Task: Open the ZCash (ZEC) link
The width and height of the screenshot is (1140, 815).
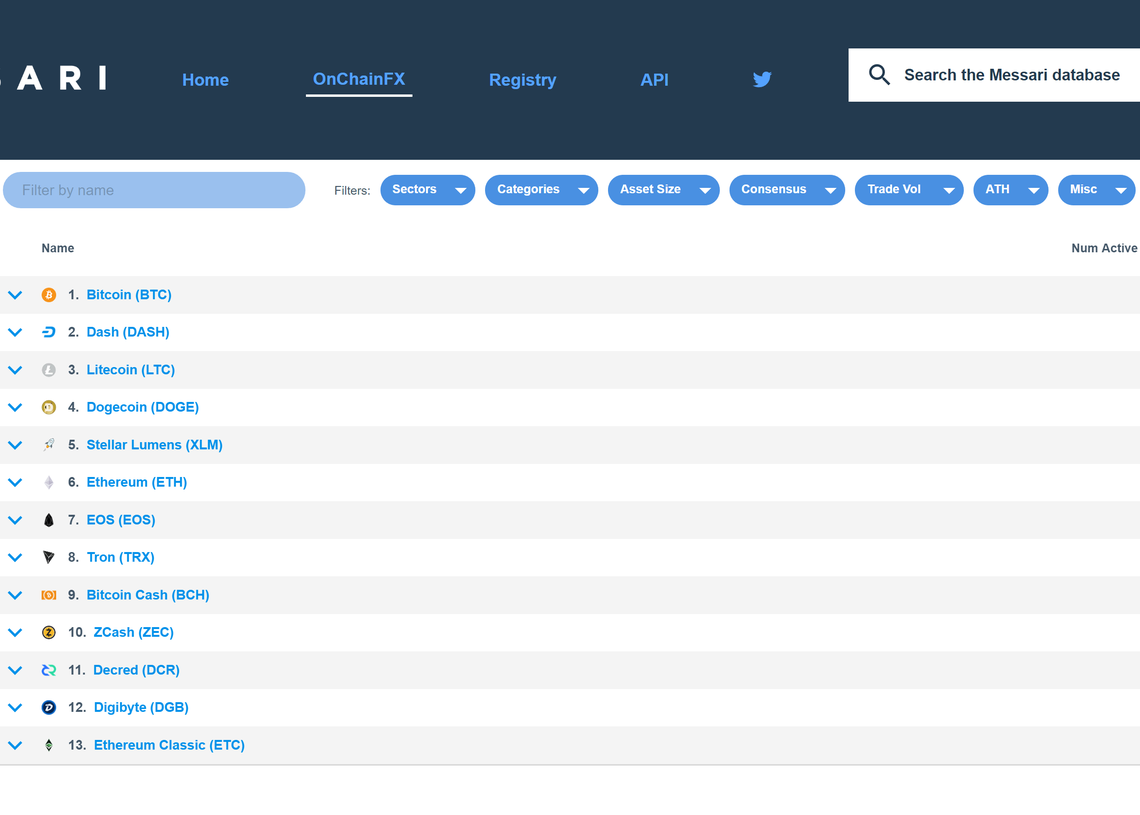Action: [x=134, y=633]
